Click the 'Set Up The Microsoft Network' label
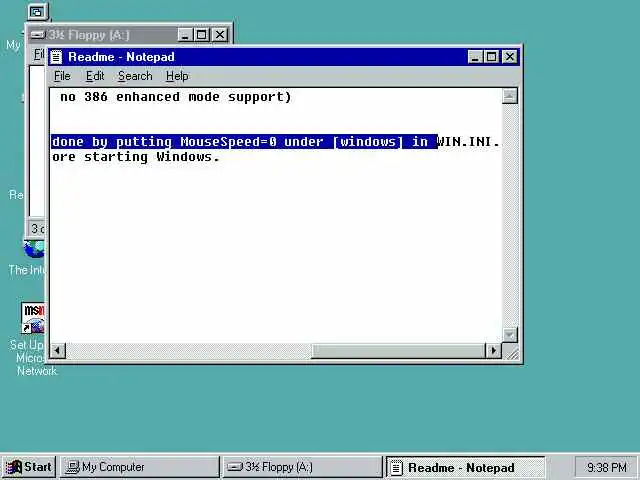The height and width of the screenshot is (480, 640). pos(33,358)
